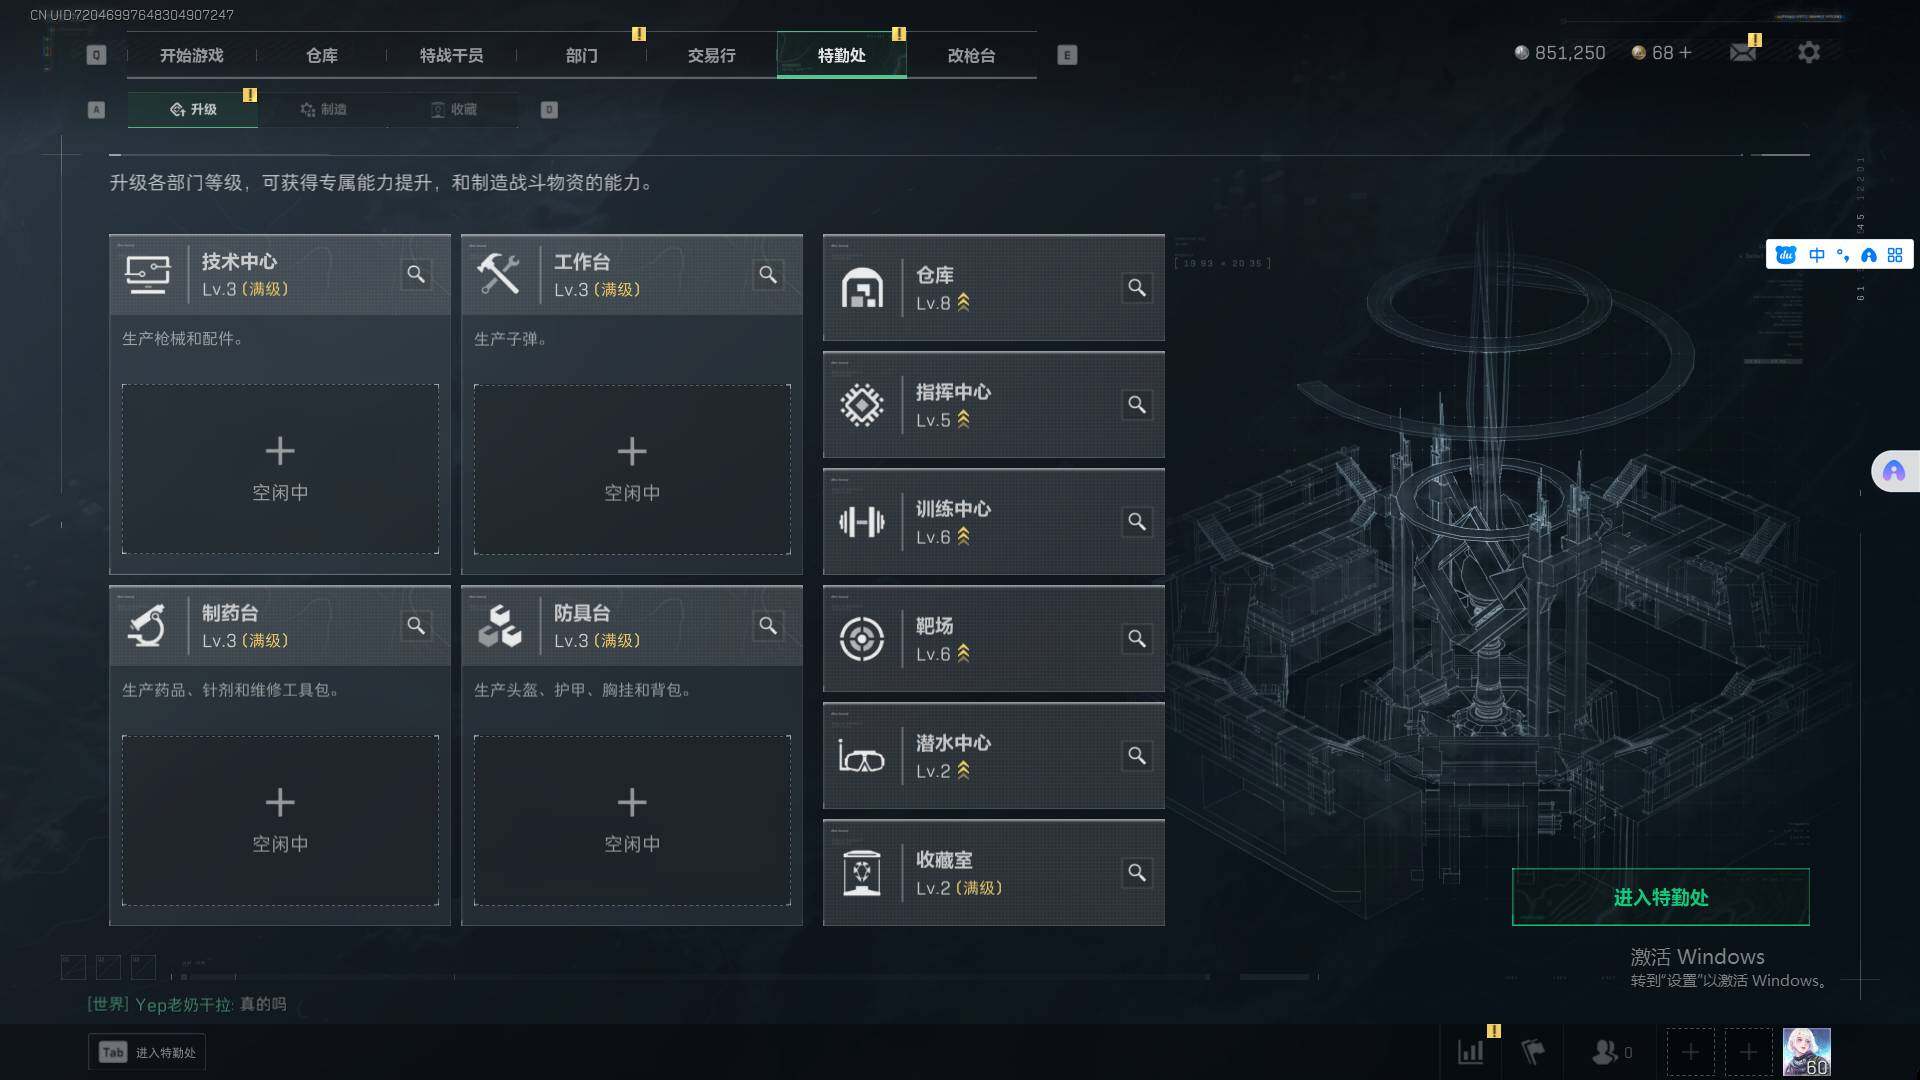Add currency with the plus beside 68
Image resolution: width=1920 pixels, height=1080 pixels.
click(1685, 52)
